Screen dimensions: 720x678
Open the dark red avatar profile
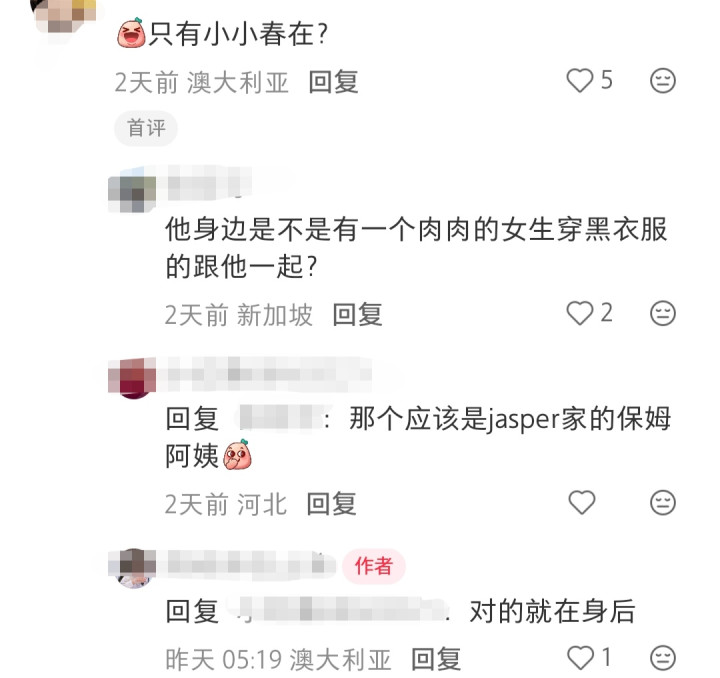click(132, 377)
